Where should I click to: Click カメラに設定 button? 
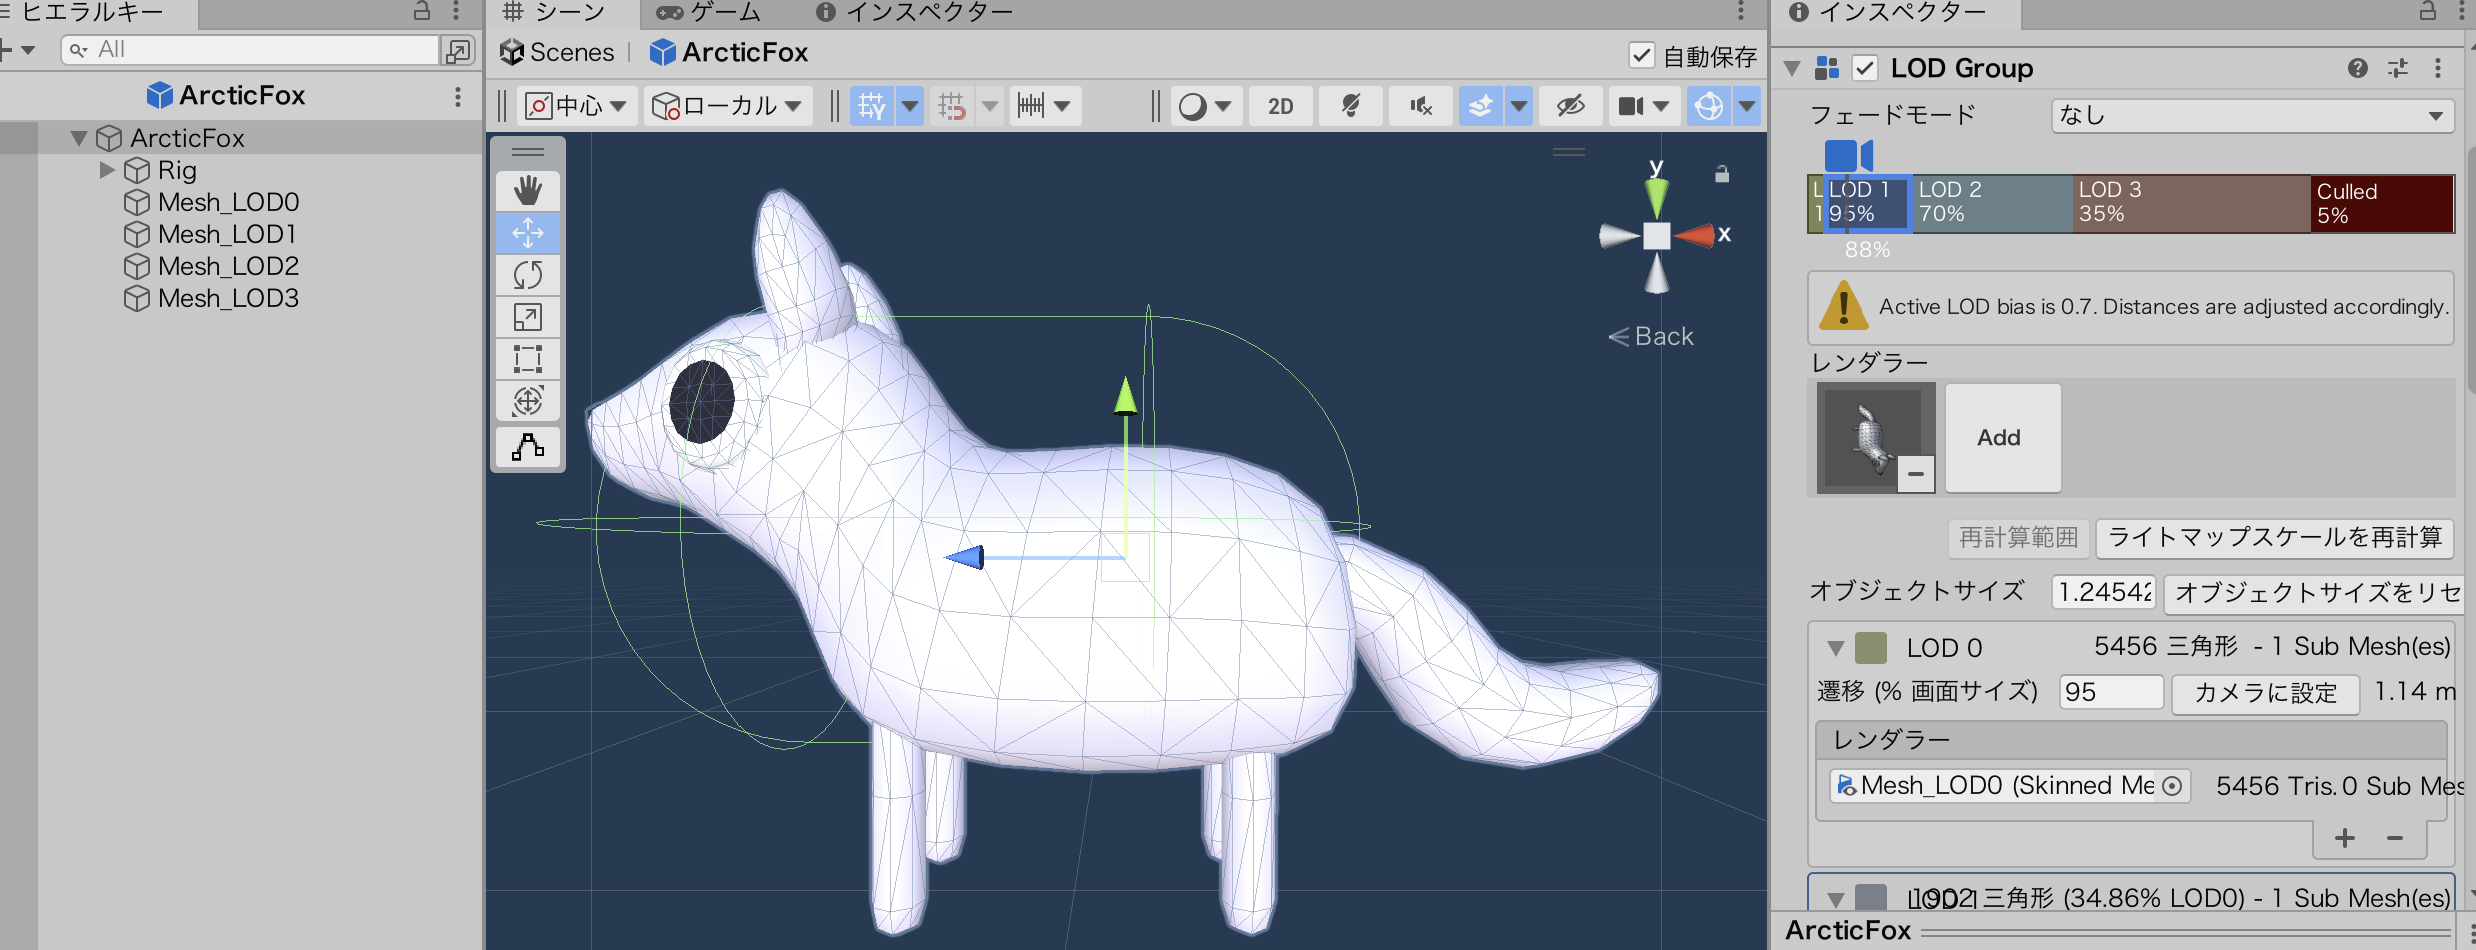tap(2266, 693)
